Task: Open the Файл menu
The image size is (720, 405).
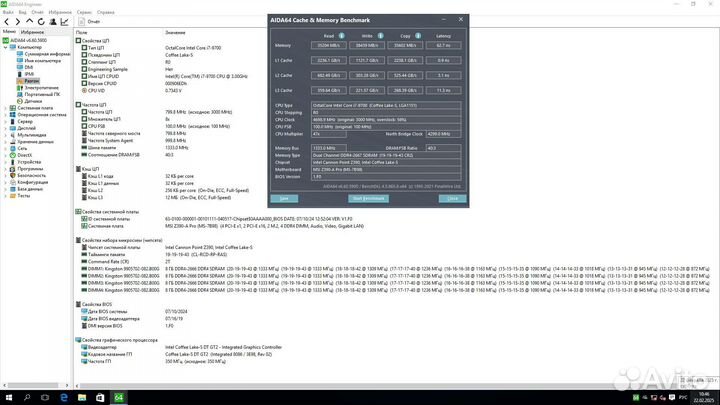Action: [x=8, y=12]
